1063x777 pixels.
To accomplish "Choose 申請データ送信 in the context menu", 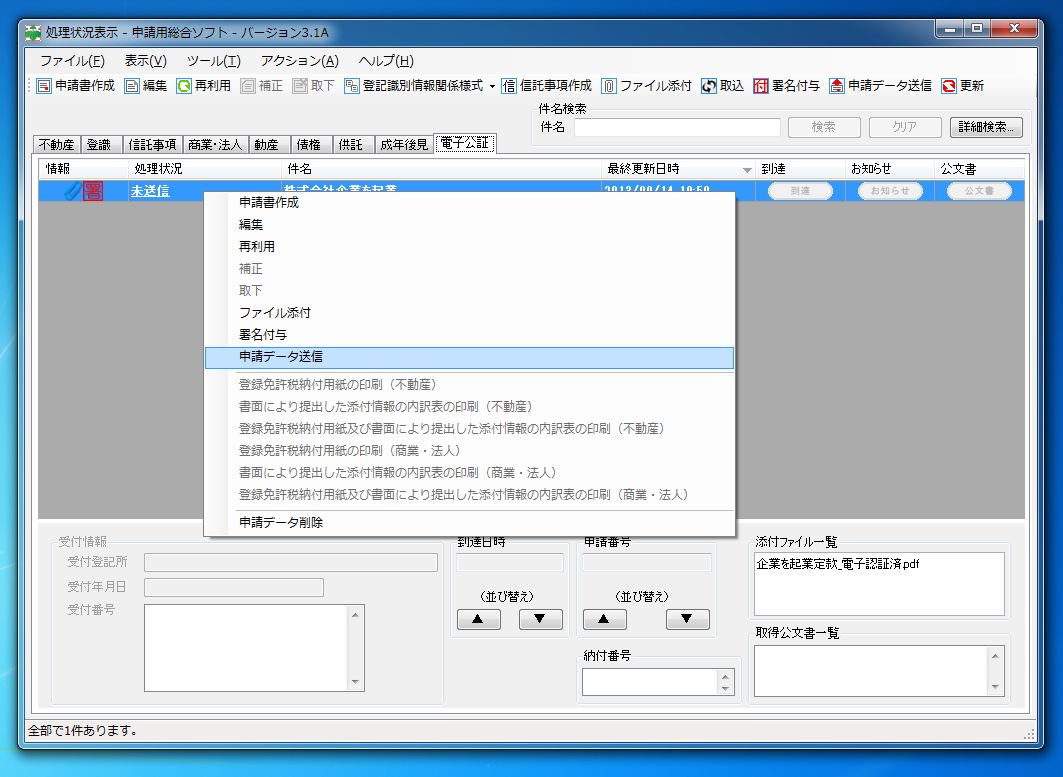I will (x=469, y=357).
